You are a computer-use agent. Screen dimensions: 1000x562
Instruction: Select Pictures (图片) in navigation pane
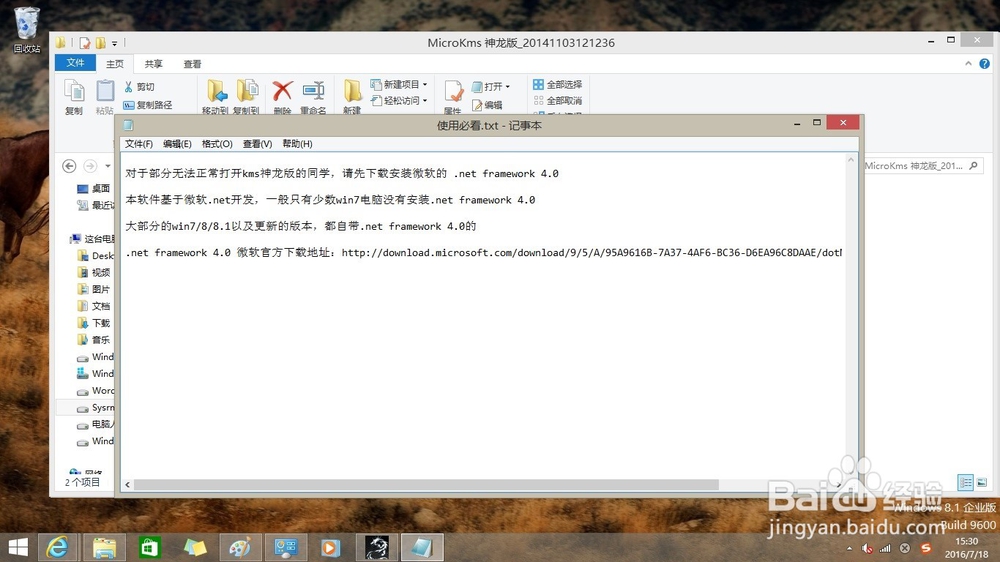(x=94, y=289)
